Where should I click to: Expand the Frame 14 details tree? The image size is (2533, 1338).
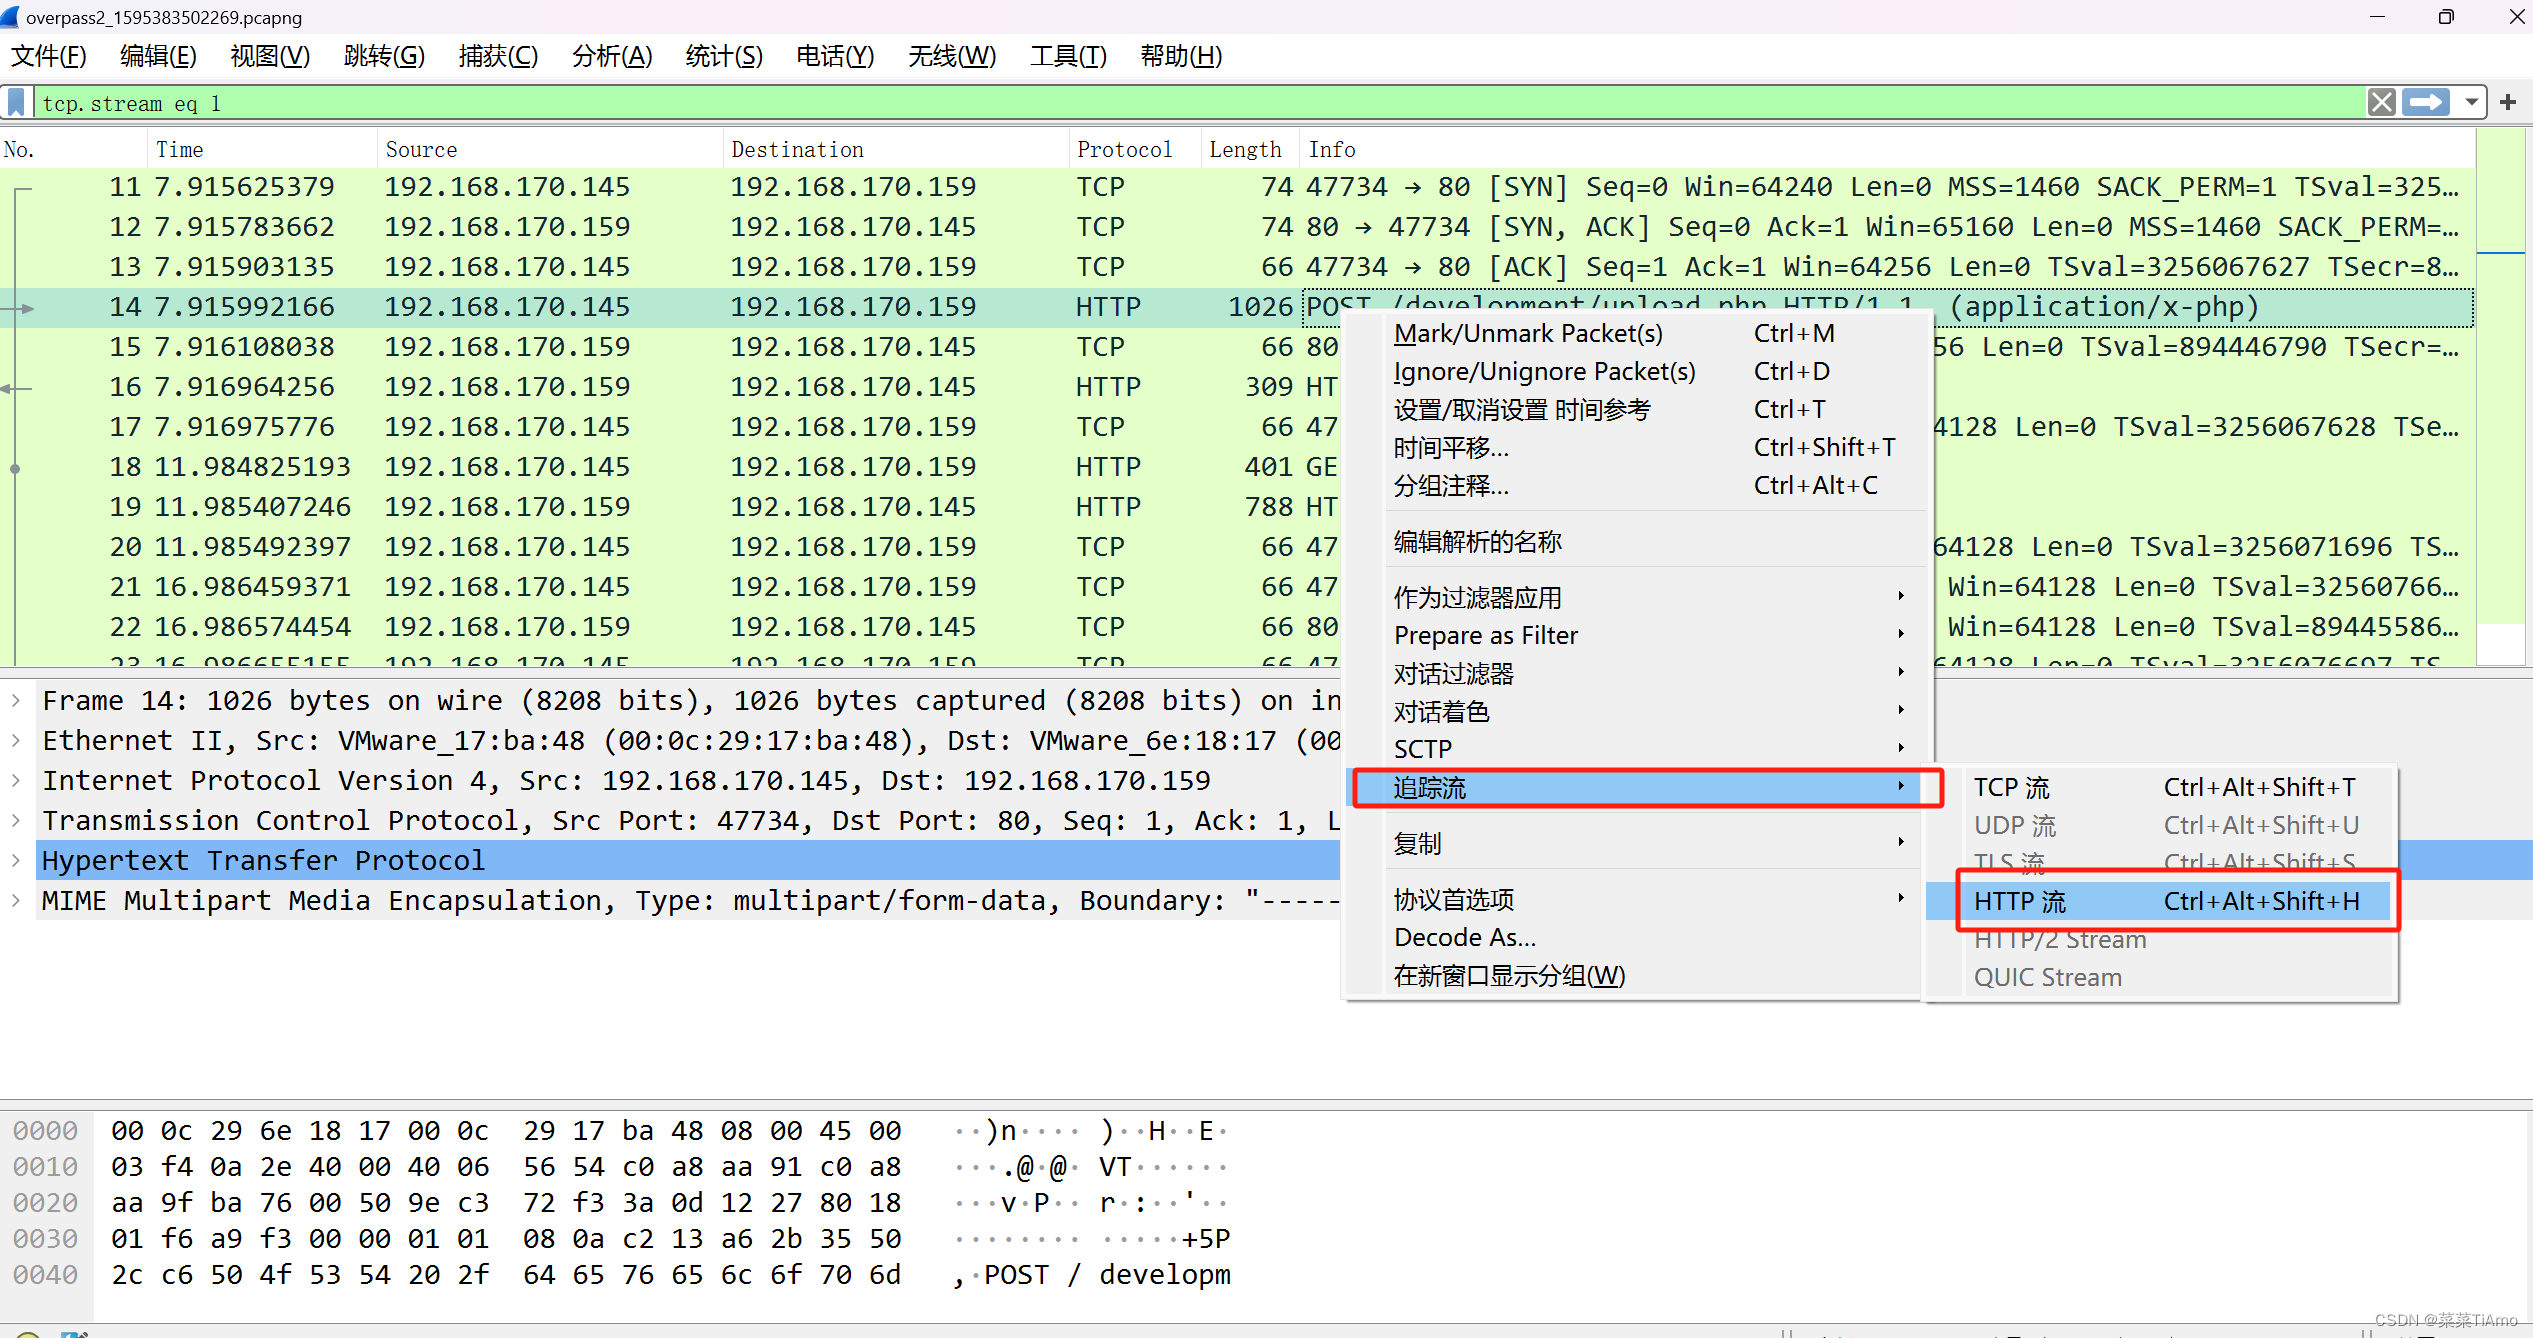[16, 701]
